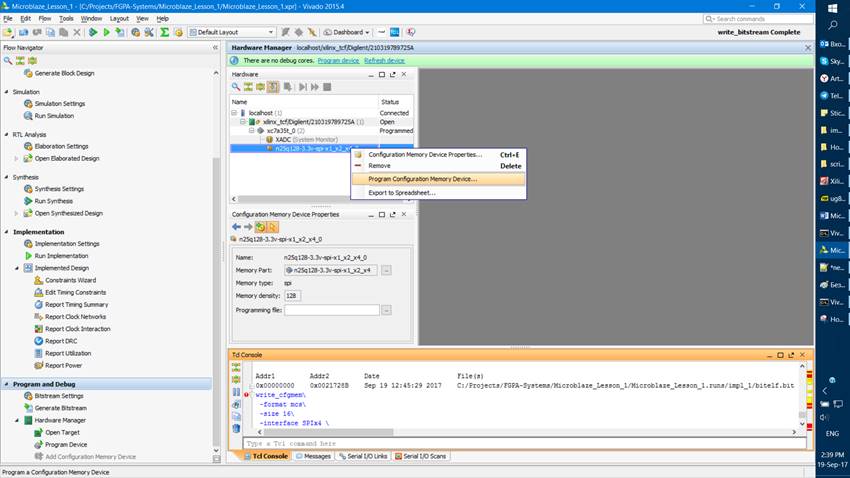Click the Tcl Console trash clear icon
850x478 pixels.
236,427
